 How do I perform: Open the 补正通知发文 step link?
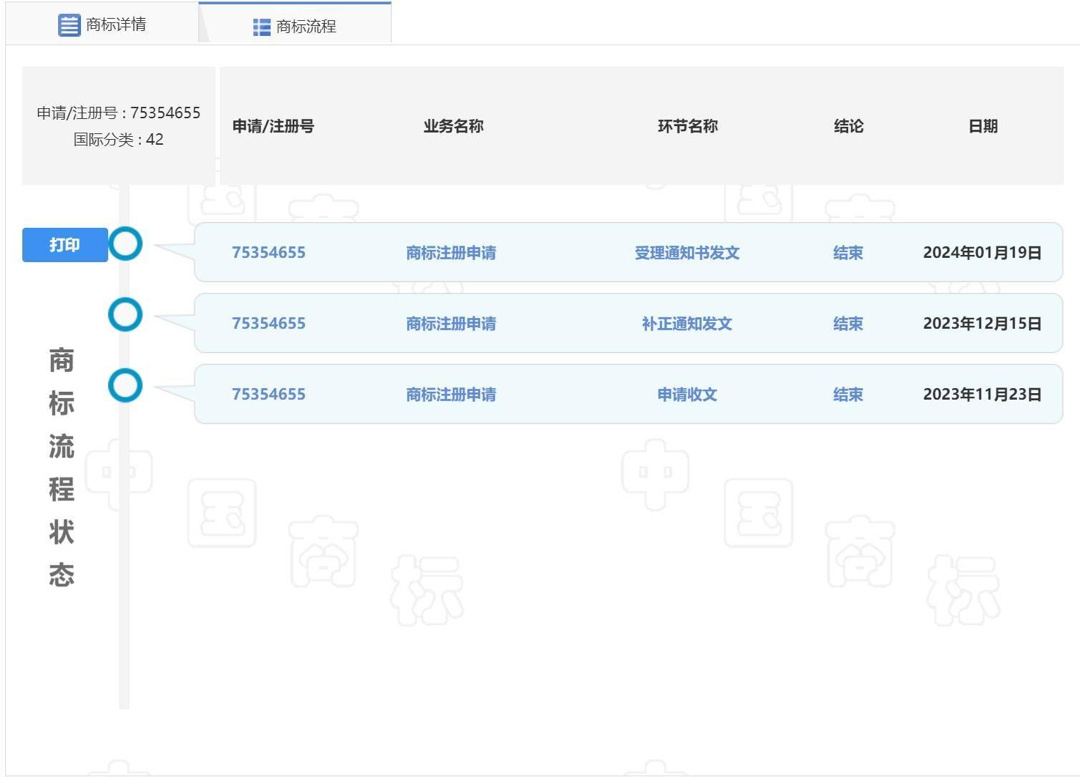click(x=687, y=324)
